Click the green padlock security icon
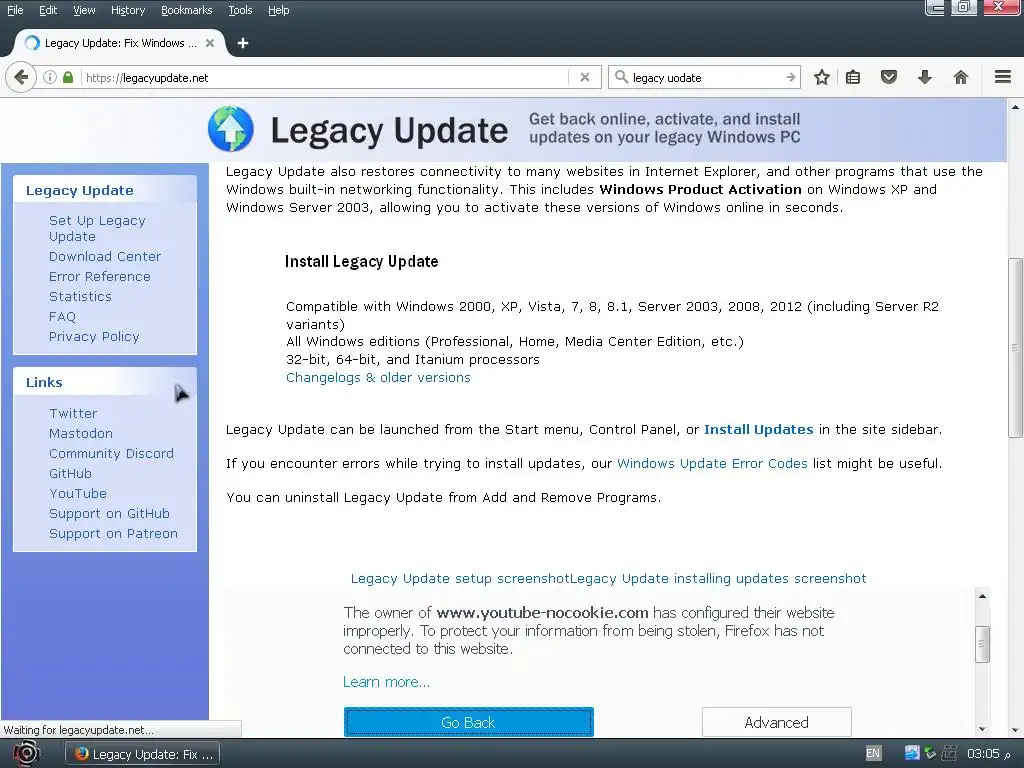The width and height of the screenshot is (1024, 768). tap(68, 77)
